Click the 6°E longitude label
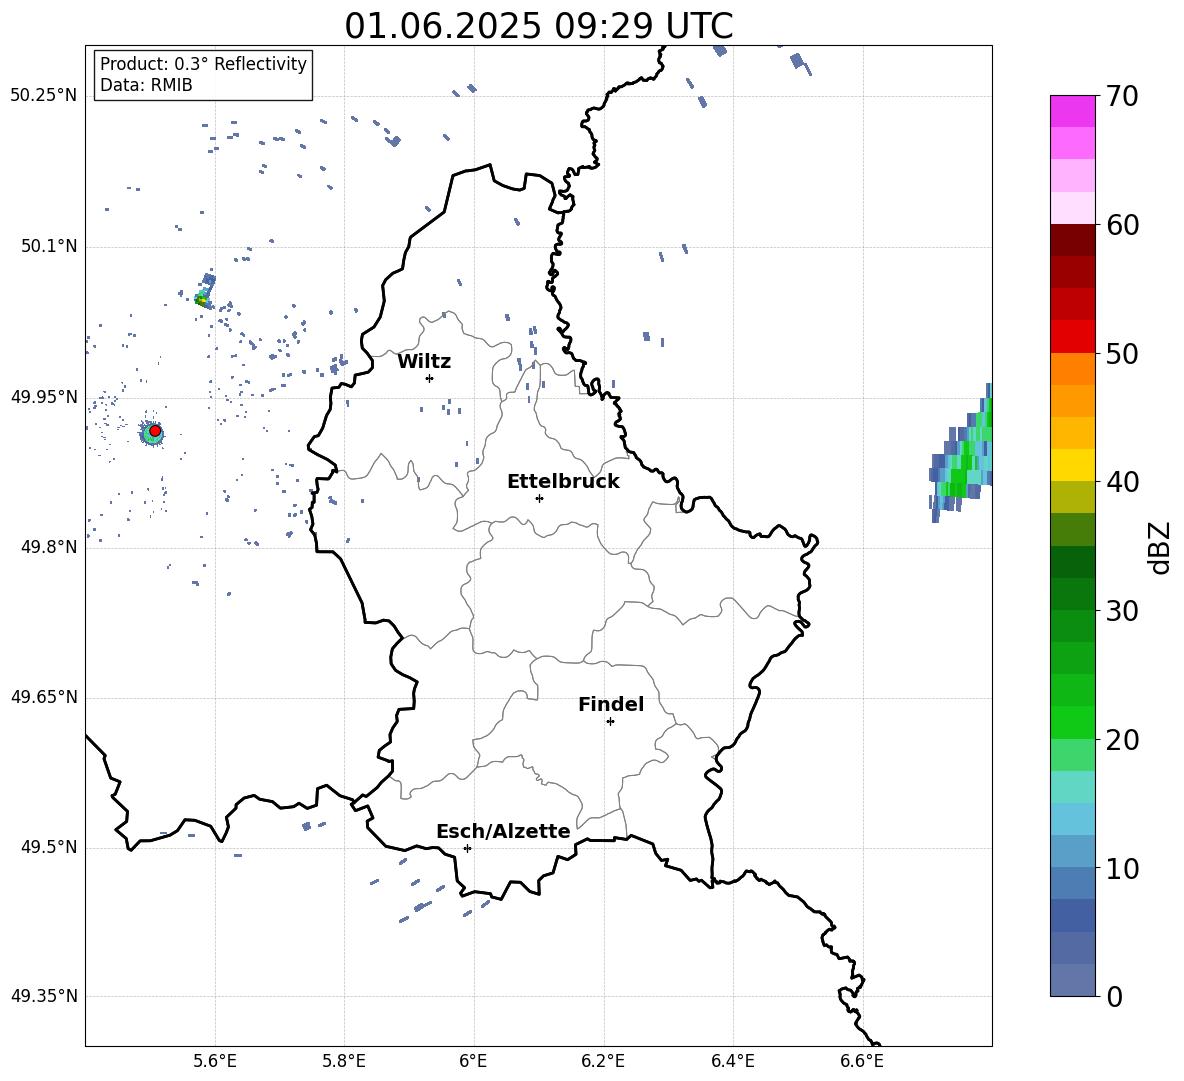 point(473,1061)
